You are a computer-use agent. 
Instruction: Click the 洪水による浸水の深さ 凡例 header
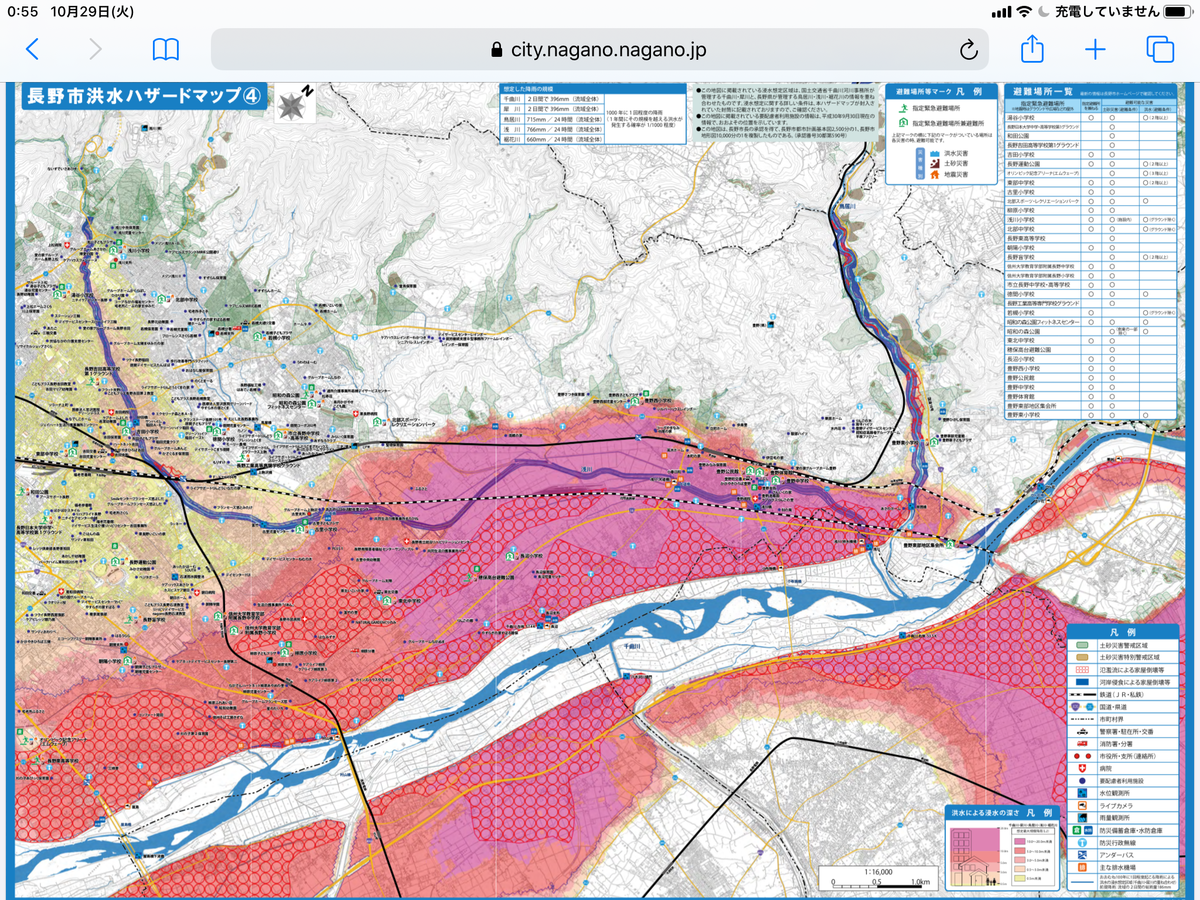[1001, 813]
